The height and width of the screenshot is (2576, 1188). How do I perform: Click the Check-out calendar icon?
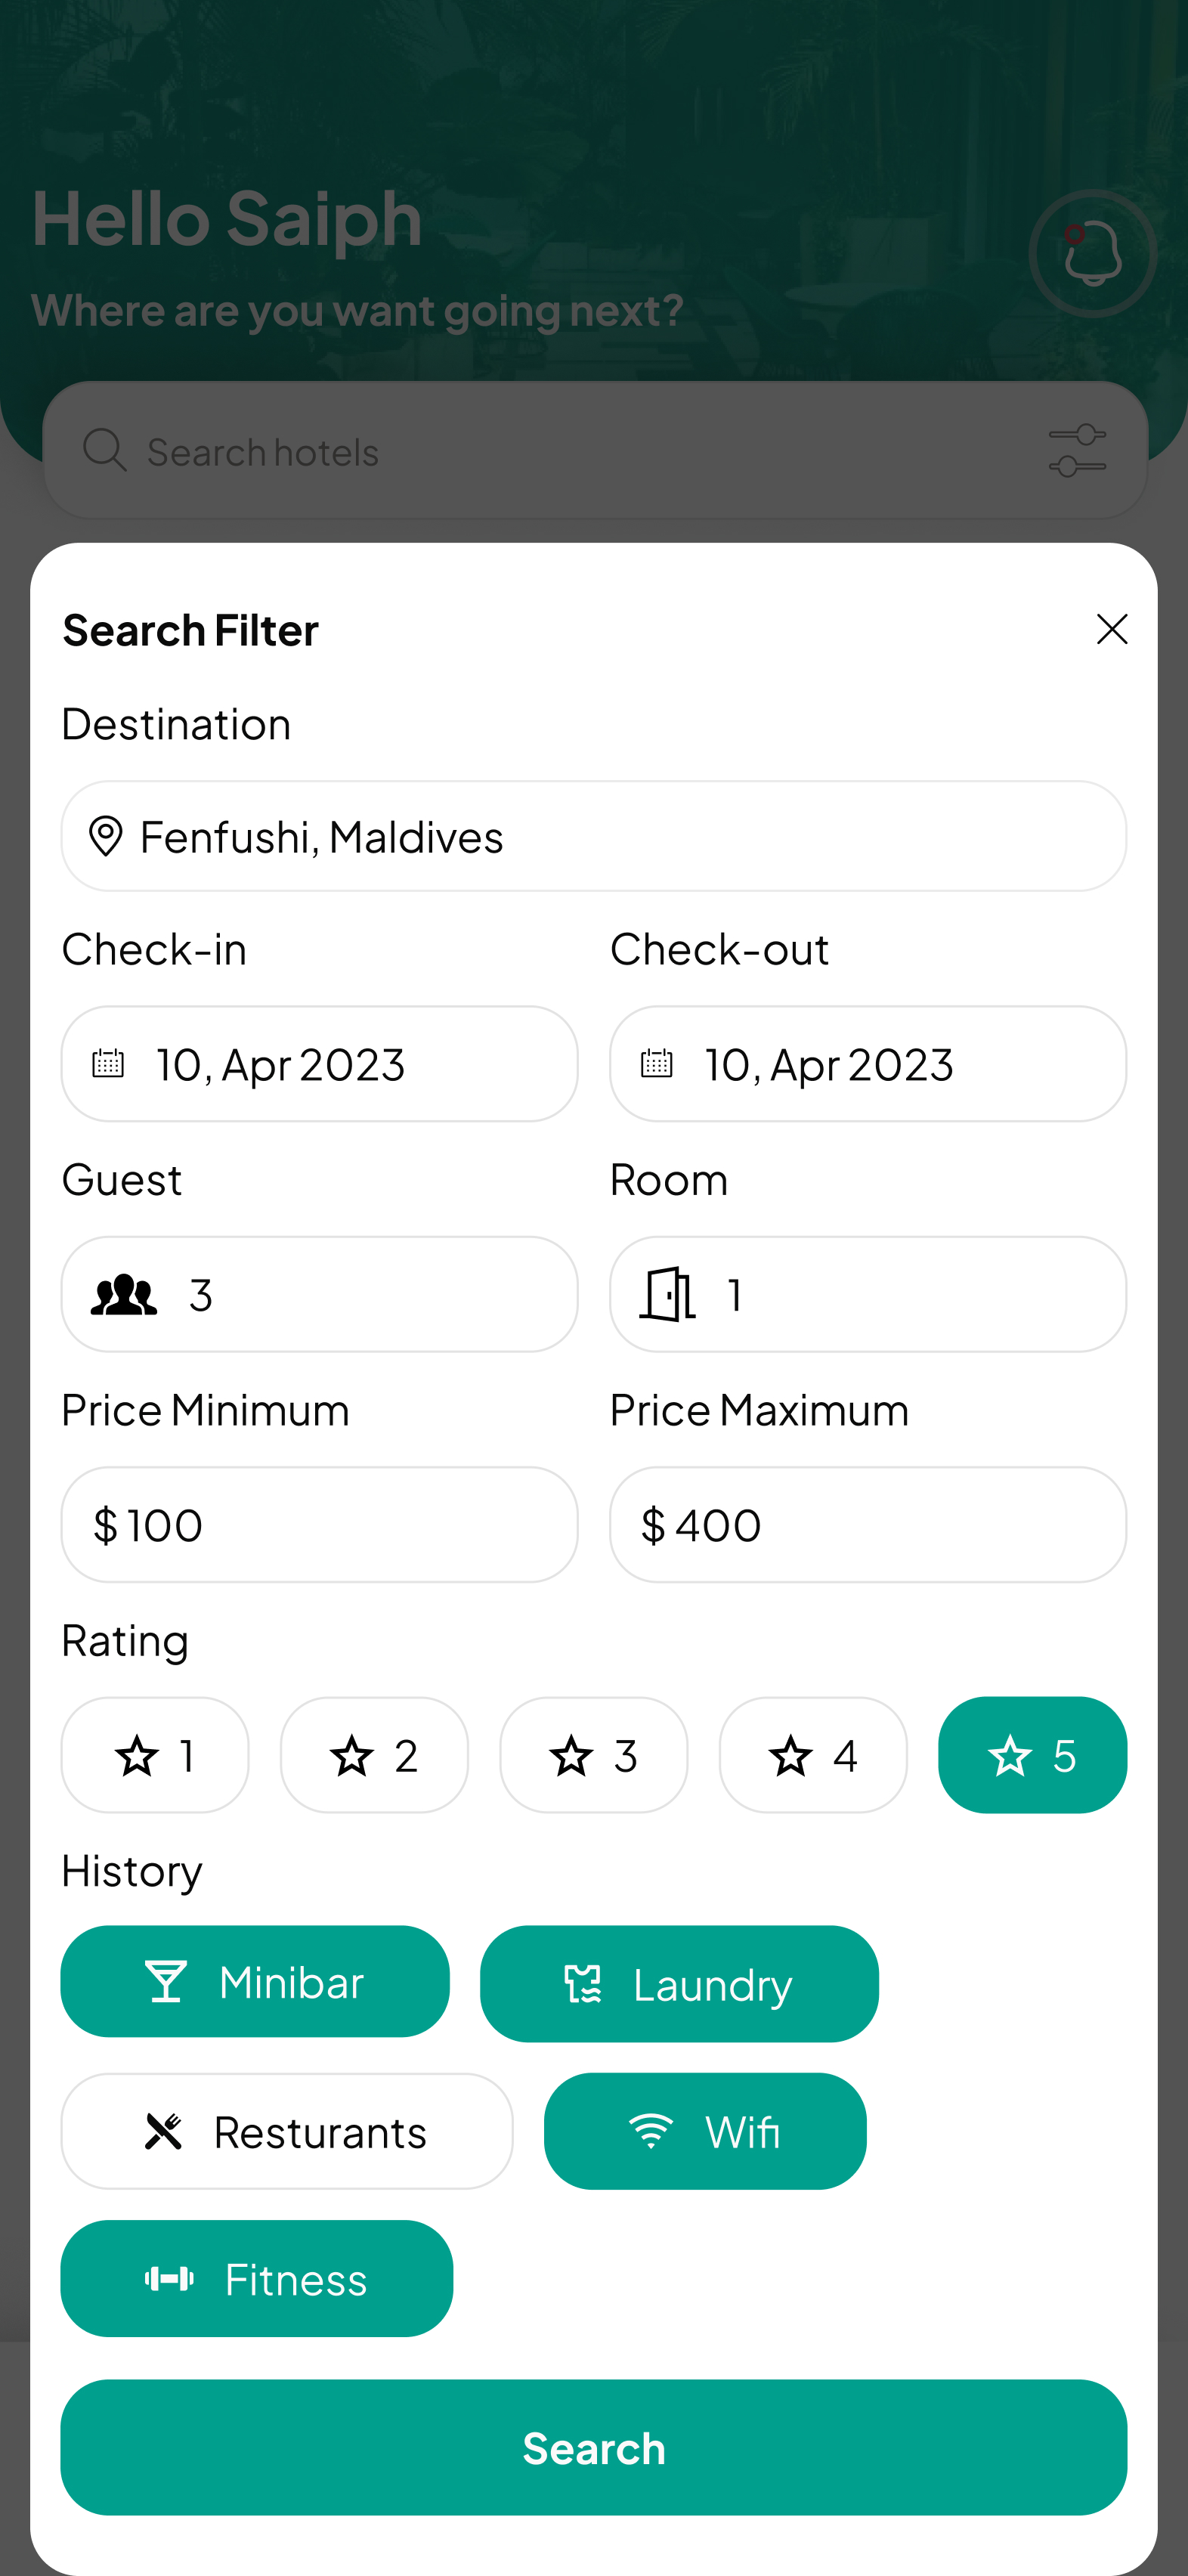[657, 1063]
